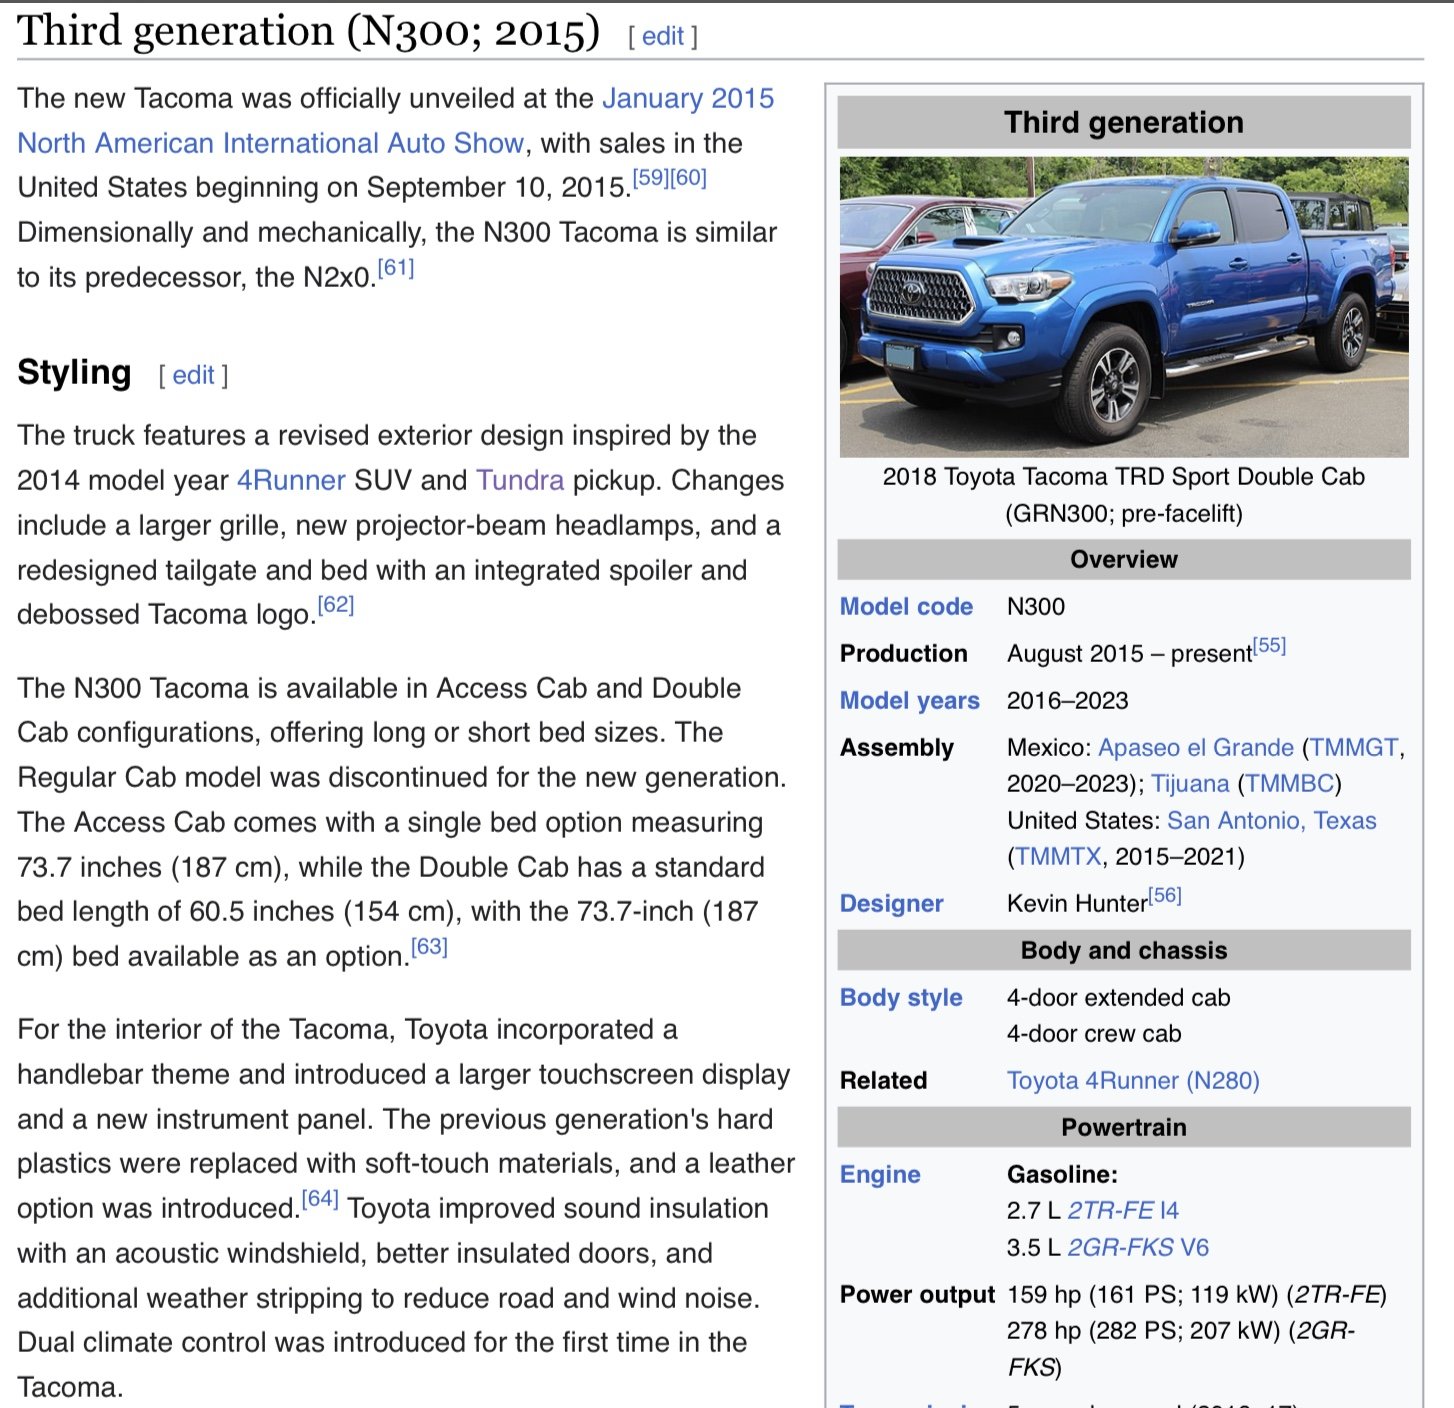Image resolution: width=1454 pixels, height=1408 pixels.
Task: Click the photo caption '2018 Toyota Tacoma TRD Sport Double Cab'
Action: [x=1124, y=477]
